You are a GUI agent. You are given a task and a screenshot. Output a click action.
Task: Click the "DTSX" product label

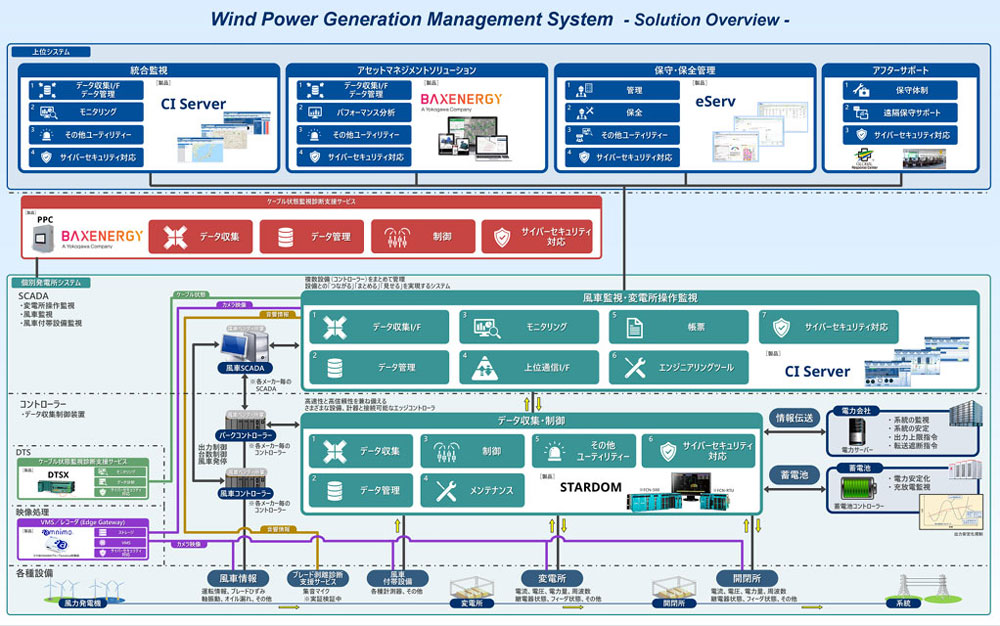click(58, 475)
